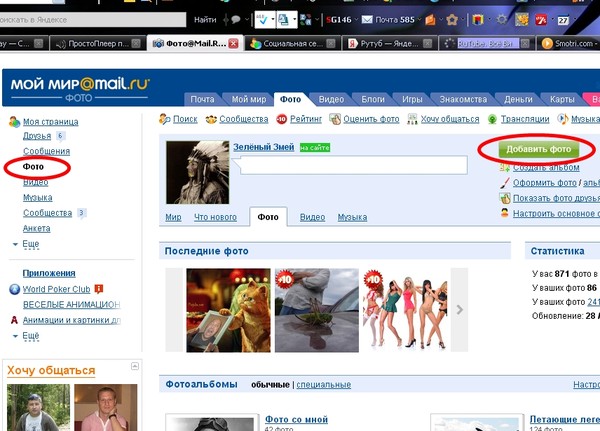Click the gear settings icon in browser toolbar
Screen dimensions: 600x431
tap(502, 19)
